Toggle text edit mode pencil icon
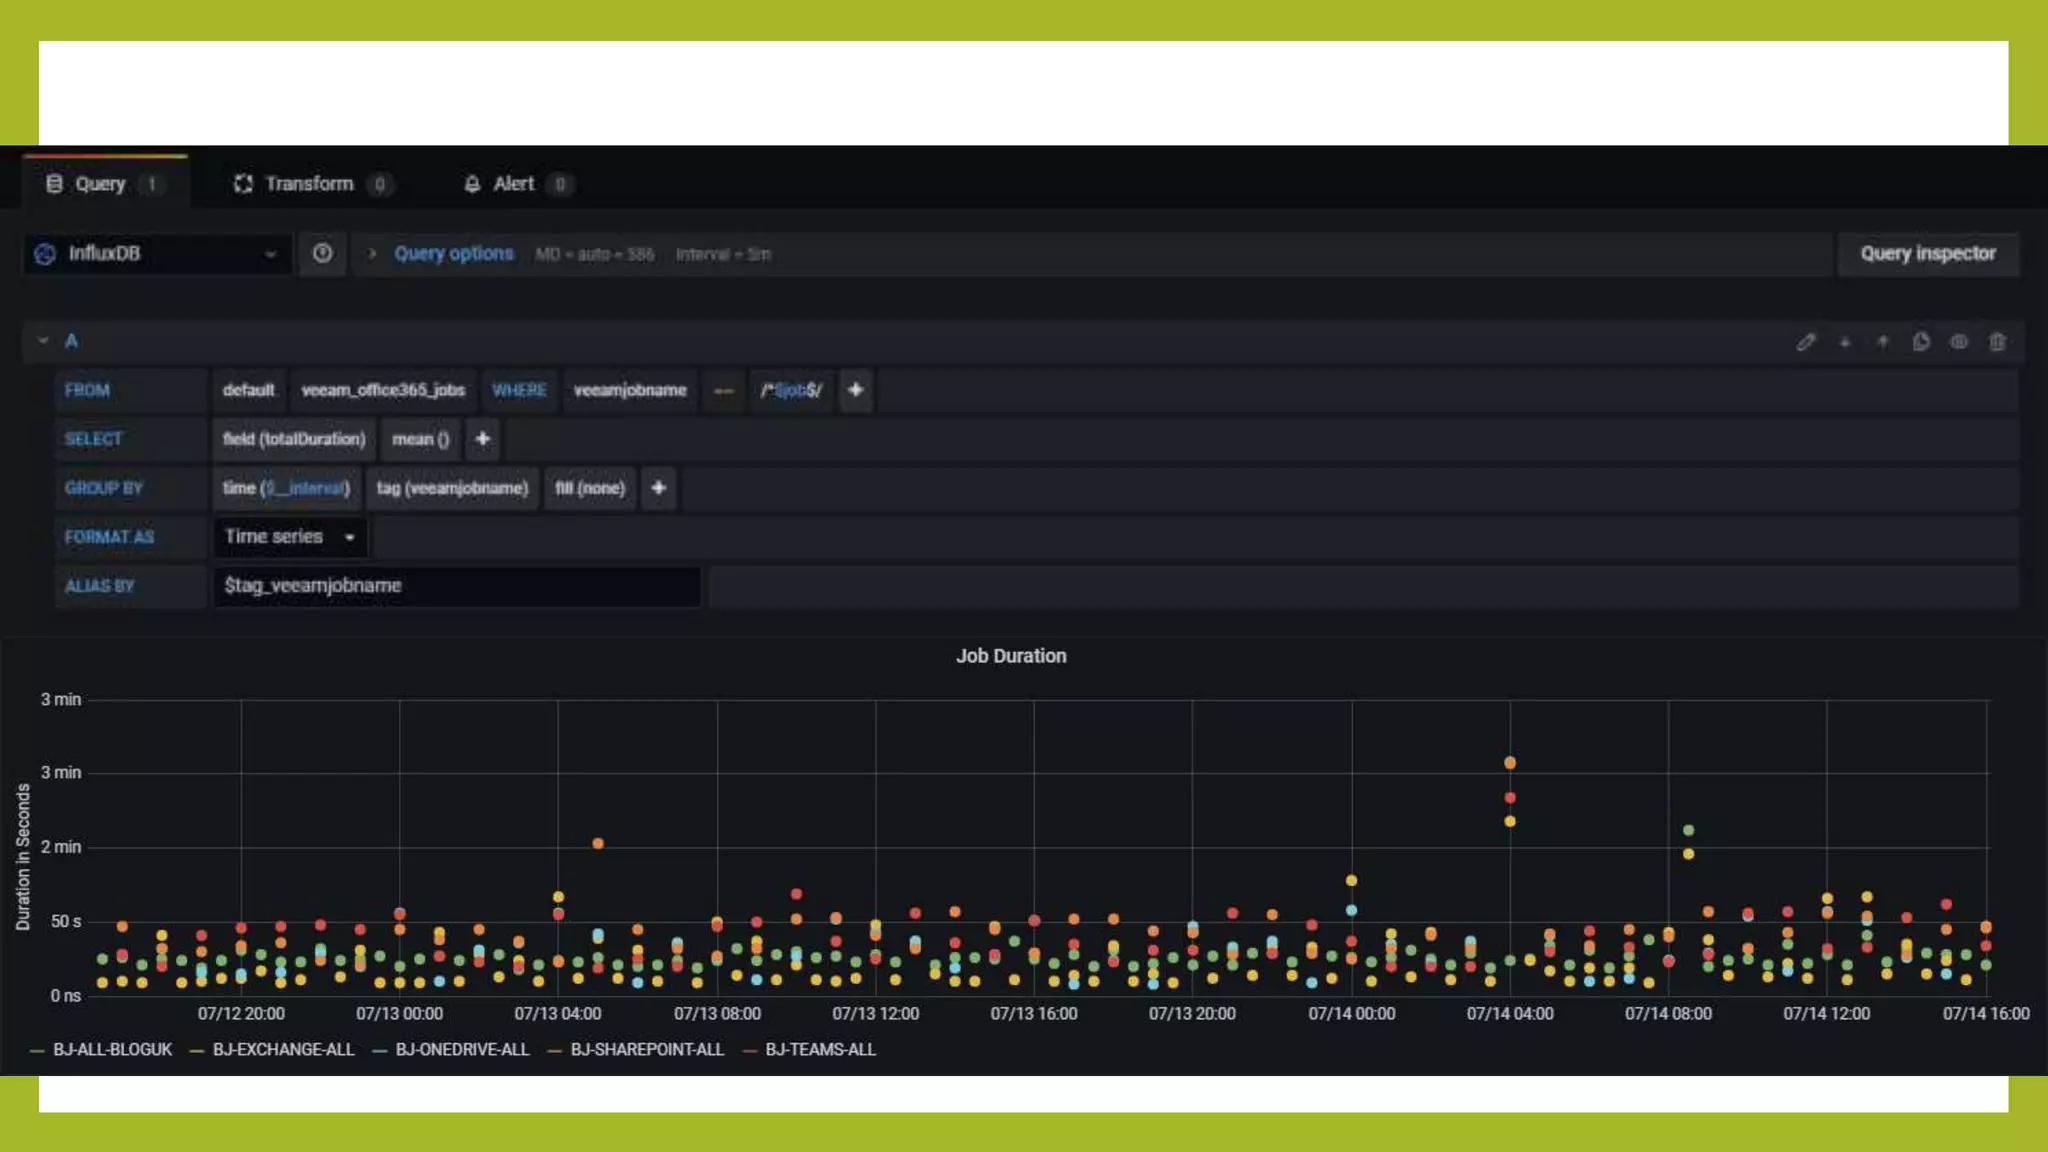The image size is (2048, 1152). pos(1805,342)
